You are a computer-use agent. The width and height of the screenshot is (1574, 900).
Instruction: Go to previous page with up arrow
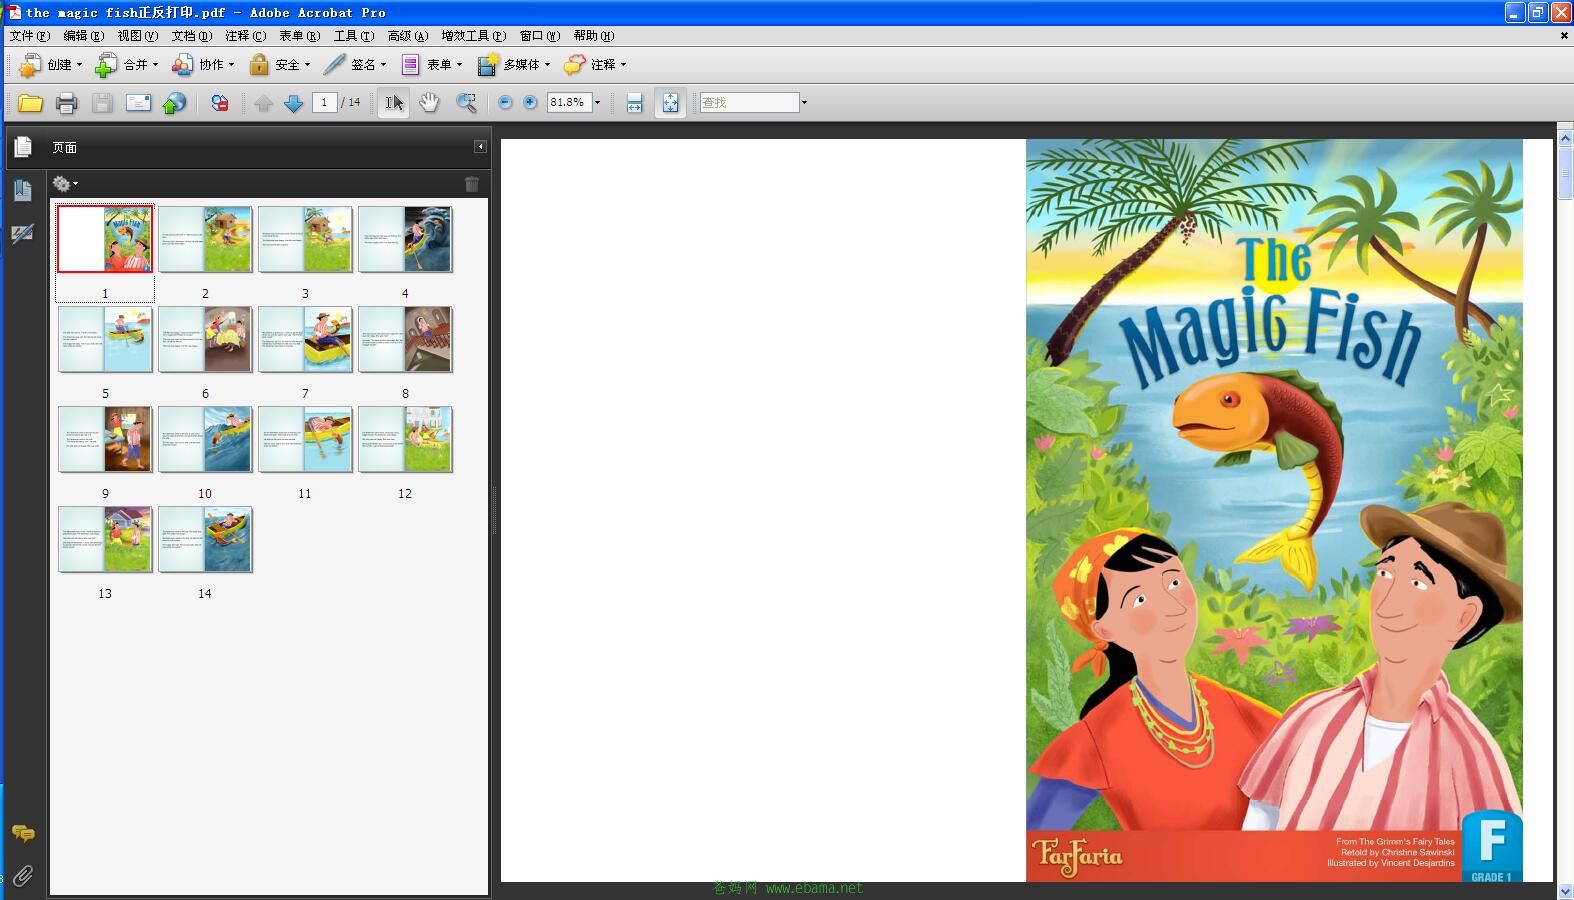pos(263,103)
